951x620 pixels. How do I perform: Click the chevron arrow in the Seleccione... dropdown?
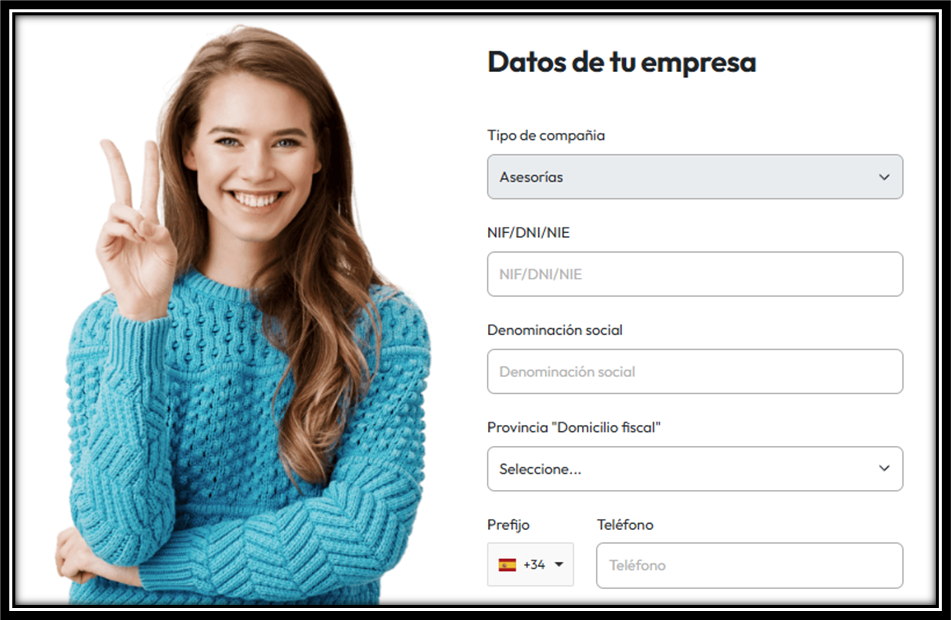[884, 468]
